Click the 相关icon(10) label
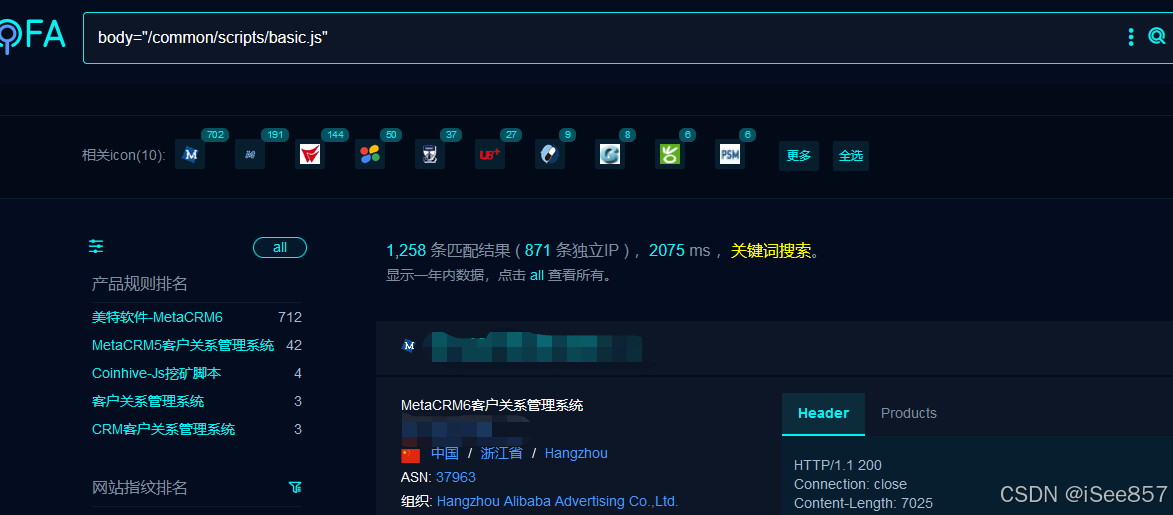 click(x=123, y=156)
